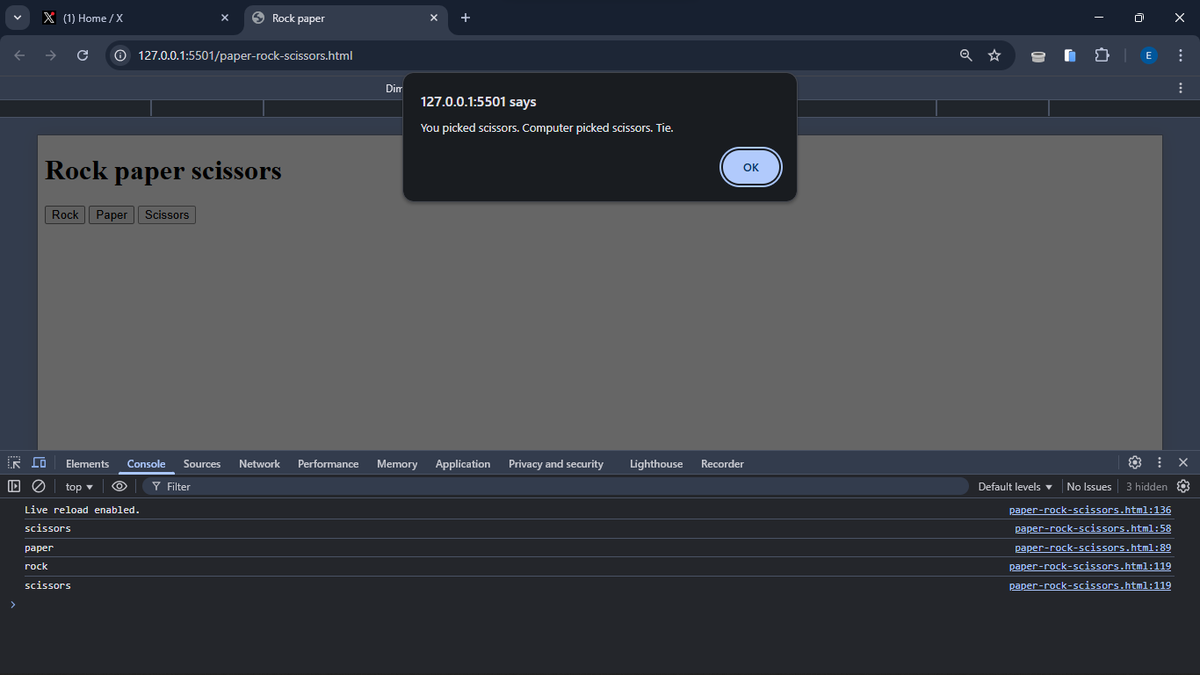This screenshot has height=675, width=1200.
Task: Select the inspect element picker tool
Action: [x=13, y=462]
